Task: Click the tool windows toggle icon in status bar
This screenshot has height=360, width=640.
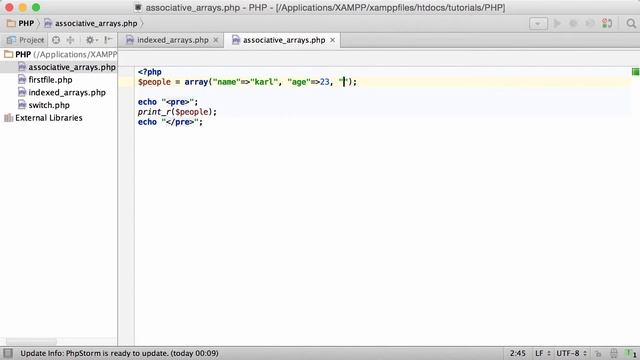Action: coord(8,353)
